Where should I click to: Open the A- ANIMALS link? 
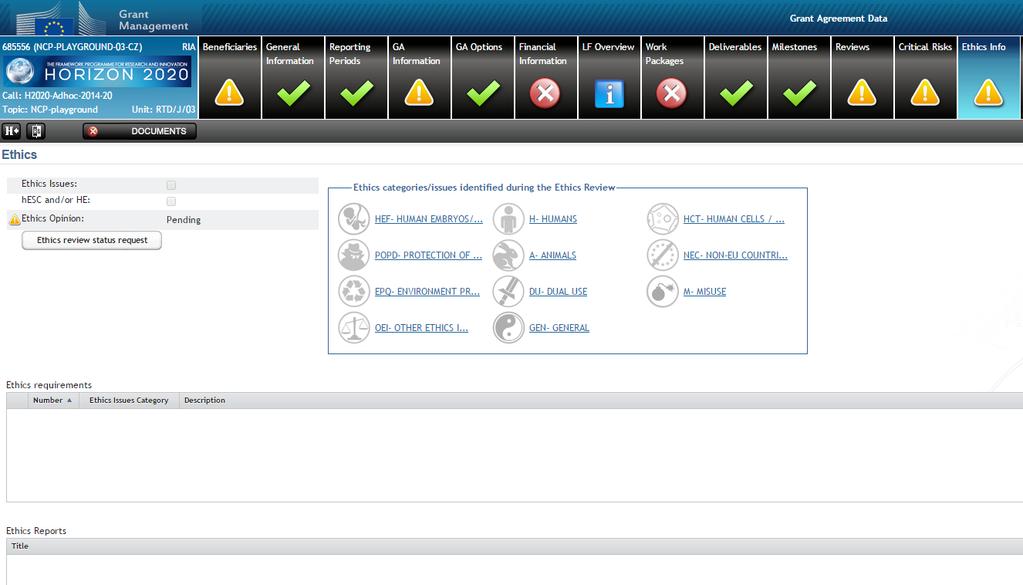(x=553, y=256)
